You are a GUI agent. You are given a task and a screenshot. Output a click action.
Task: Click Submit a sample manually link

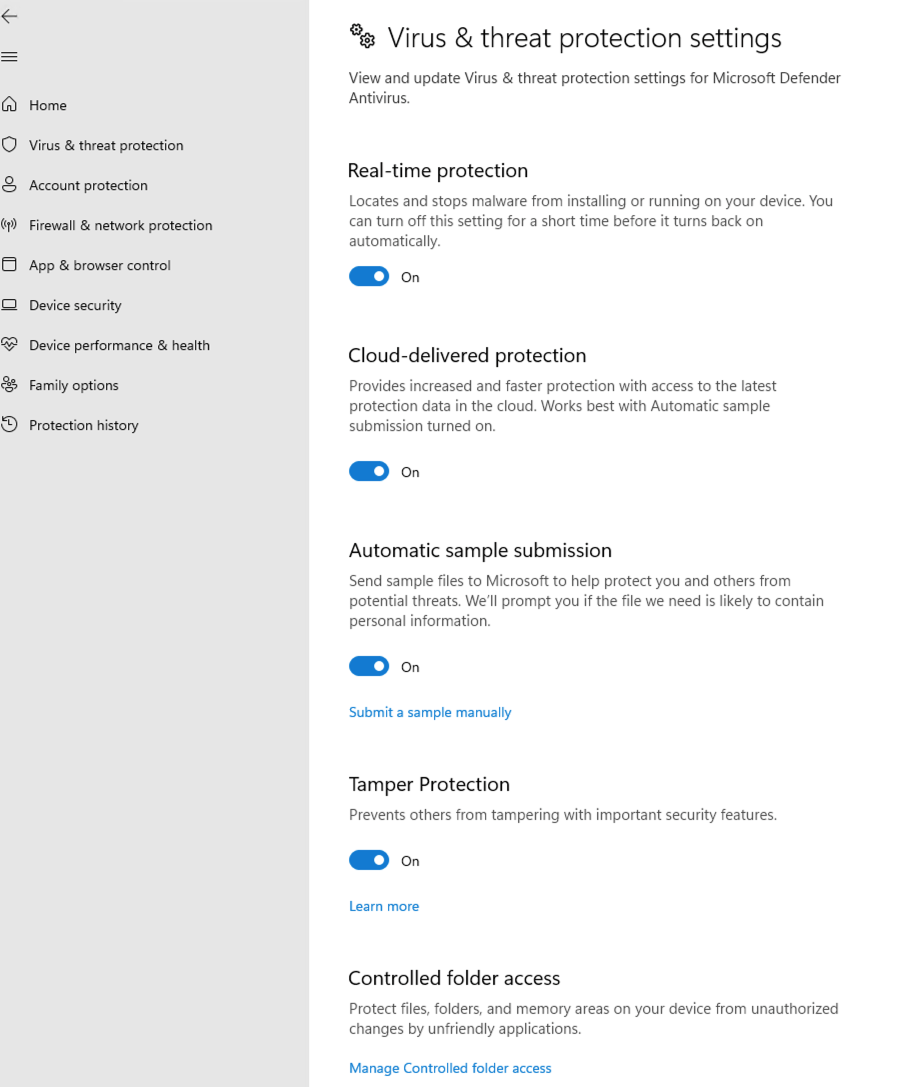[429, 711]
